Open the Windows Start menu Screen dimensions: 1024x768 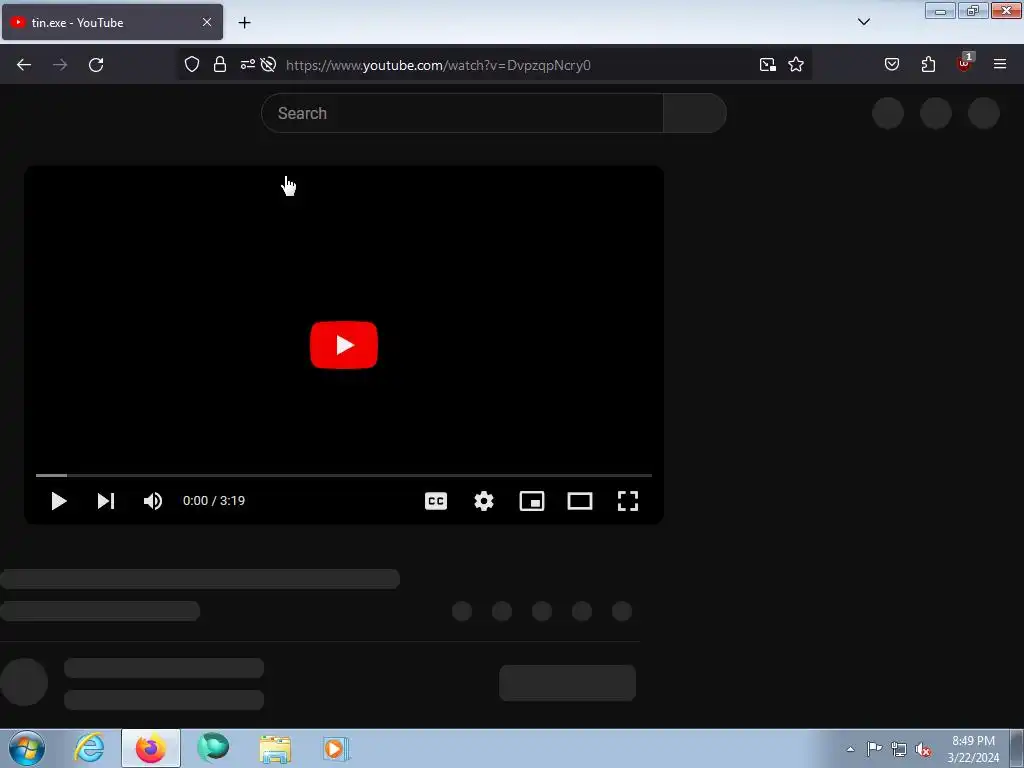(x=27, y=748)
